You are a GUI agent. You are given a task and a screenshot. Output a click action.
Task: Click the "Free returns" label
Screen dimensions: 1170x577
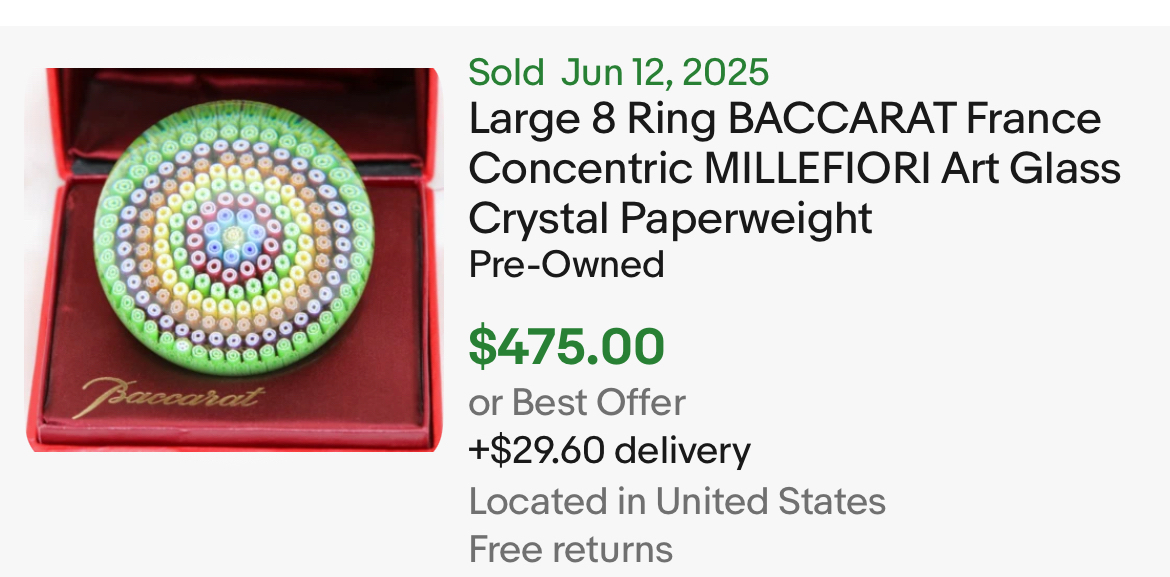coord(570,549)
